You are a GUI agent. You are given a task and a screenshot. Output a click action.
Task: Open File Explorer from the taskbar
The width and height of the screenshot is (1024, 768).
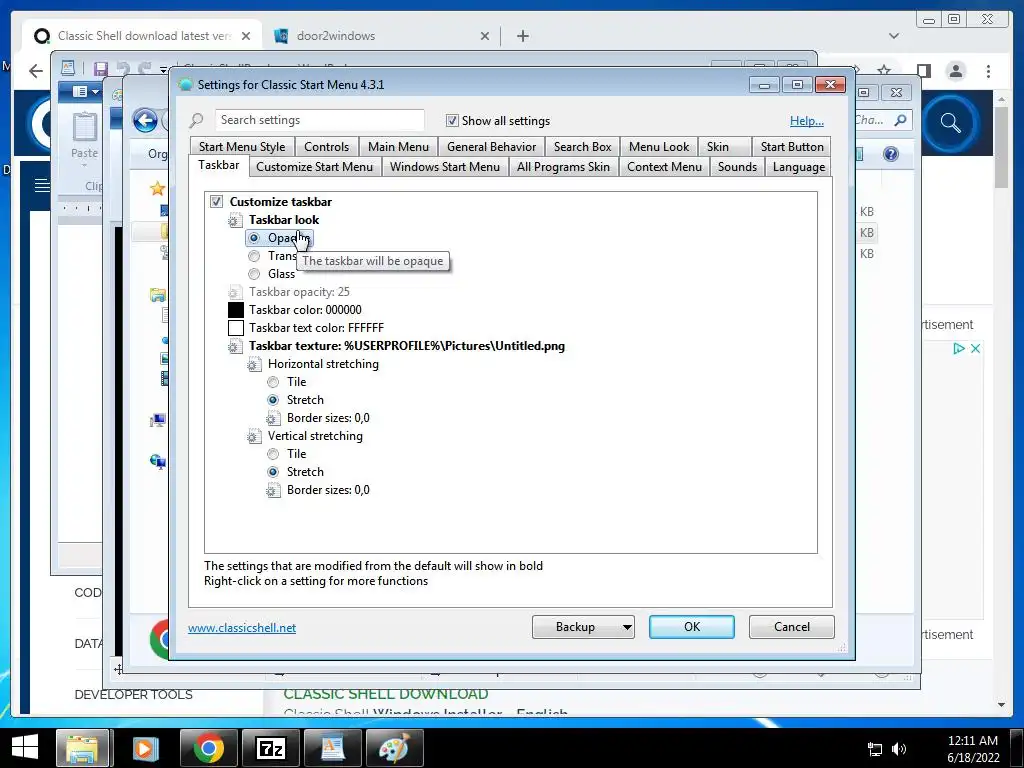[x=82, y=748]
